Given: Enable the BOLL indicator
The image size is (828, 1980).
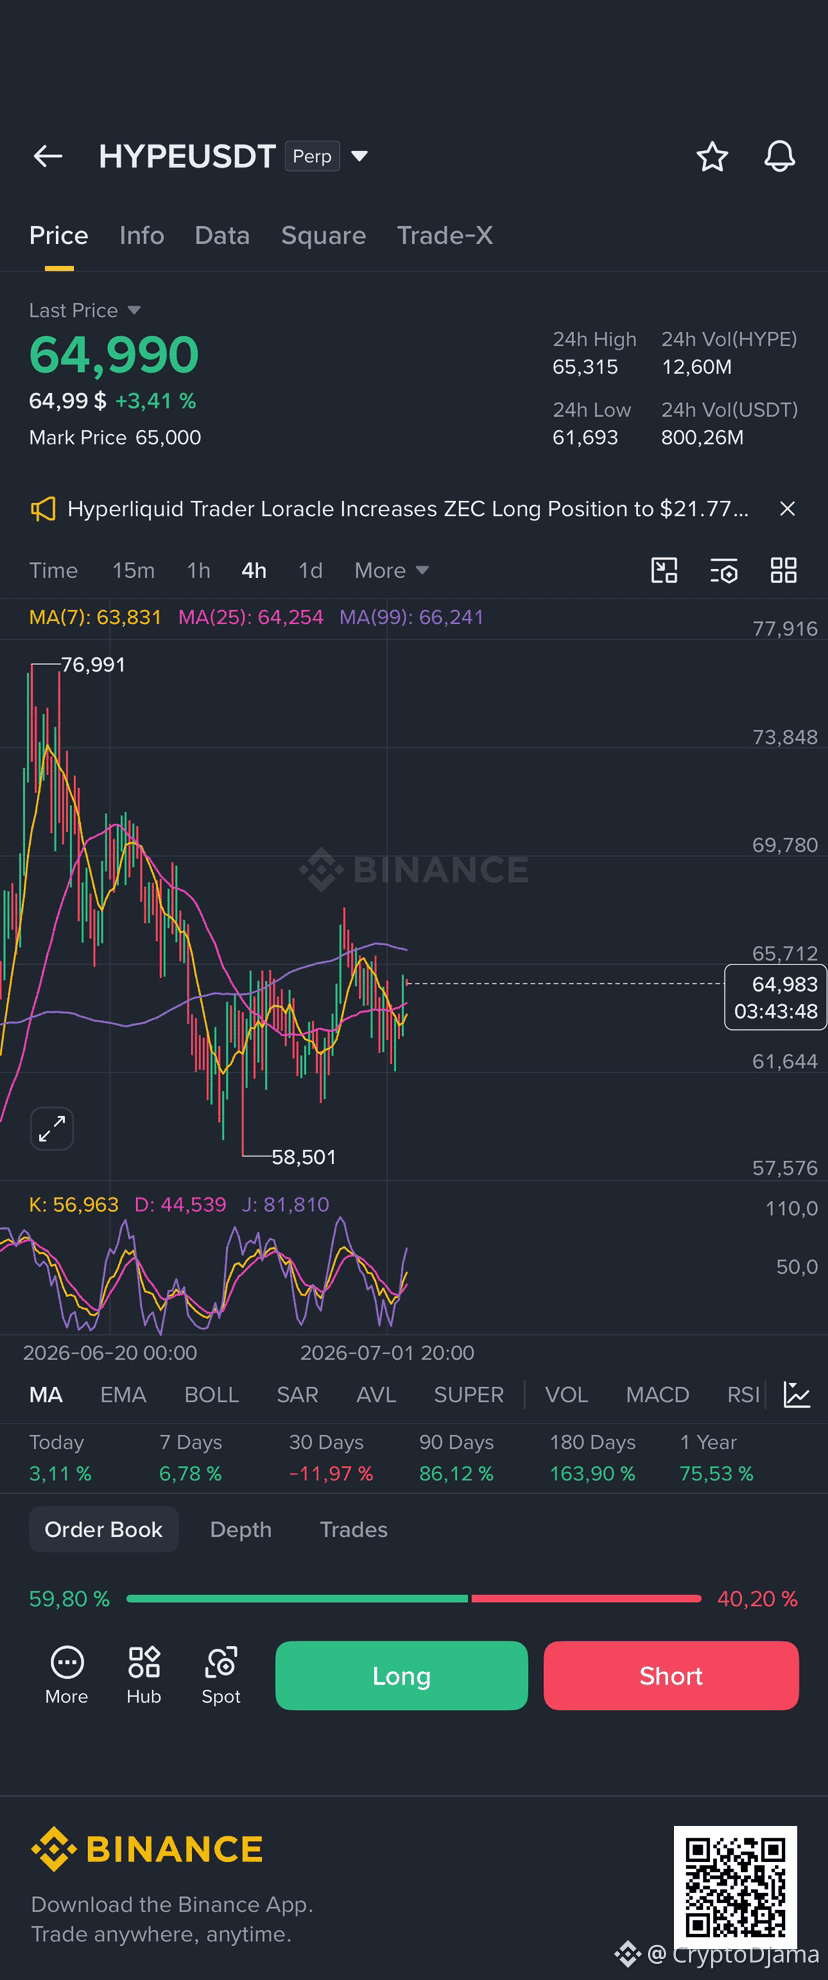Looking at the screenshot, I should coord(211,1394).
